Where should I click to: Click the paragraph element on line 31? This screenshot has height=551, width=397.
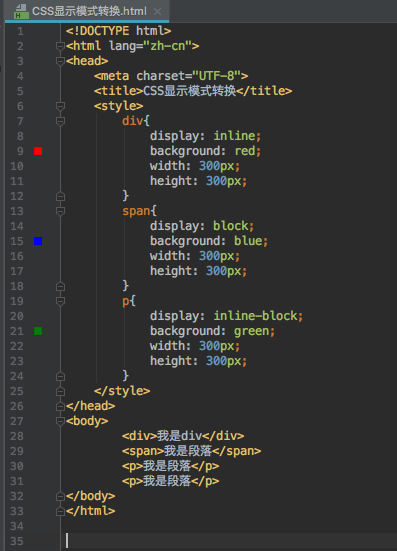pyautogui.click(x=170, y=481)
